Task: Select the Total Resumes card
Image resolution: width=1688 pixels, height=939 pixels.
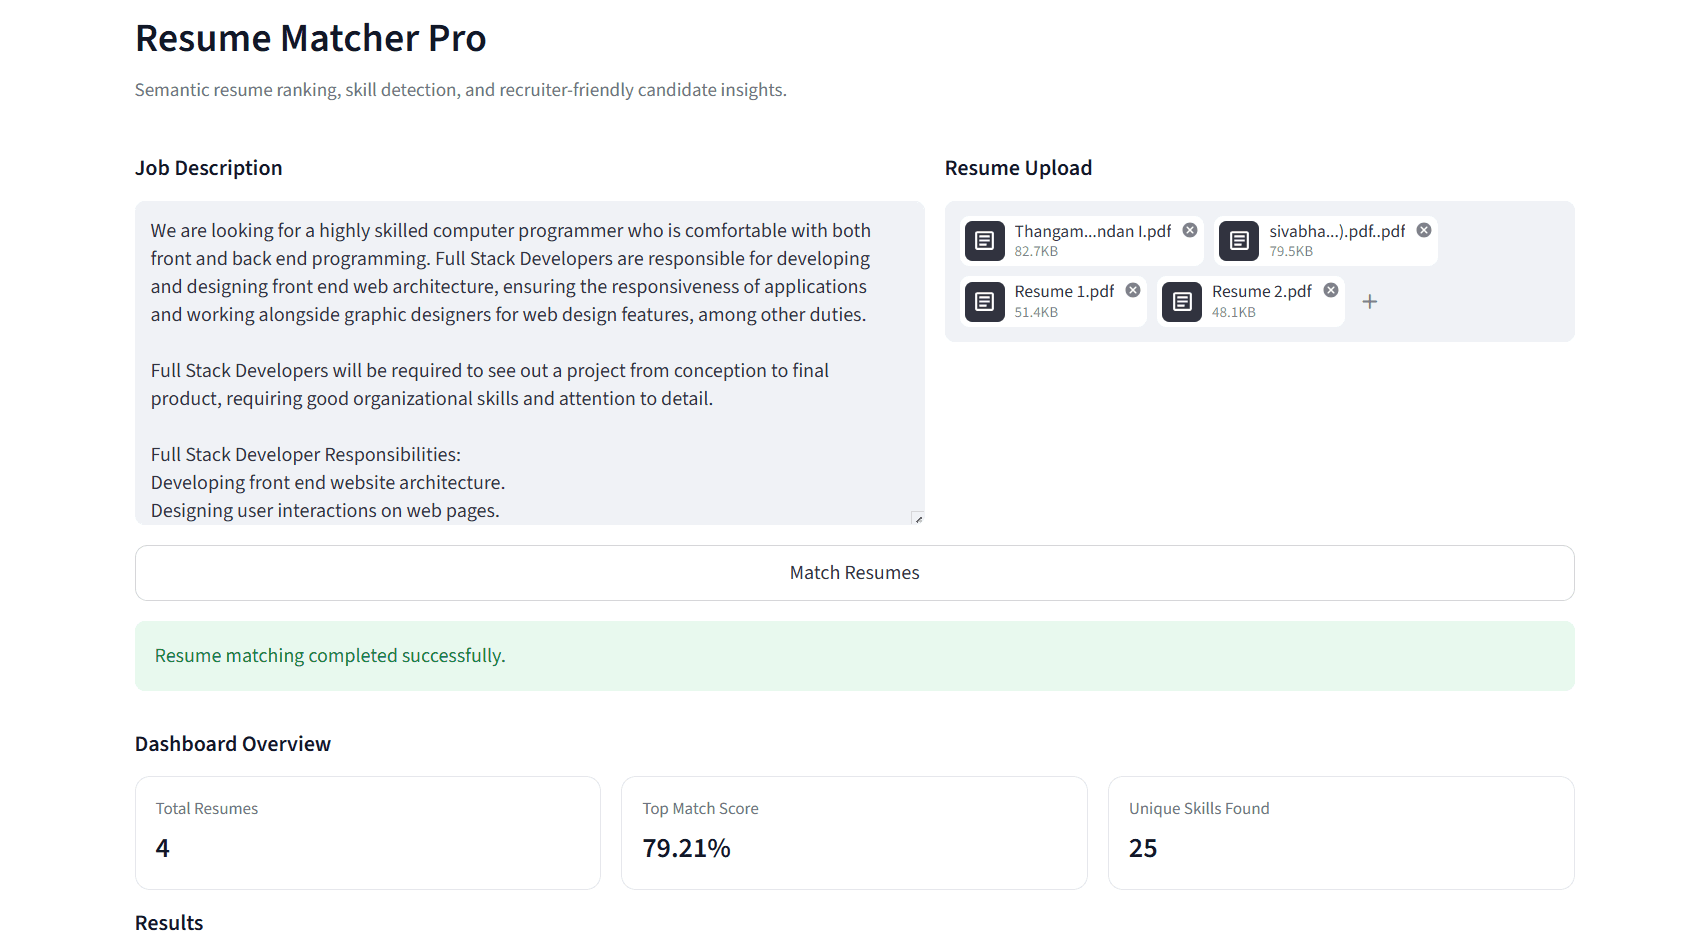Action: (x=367, y=832)
